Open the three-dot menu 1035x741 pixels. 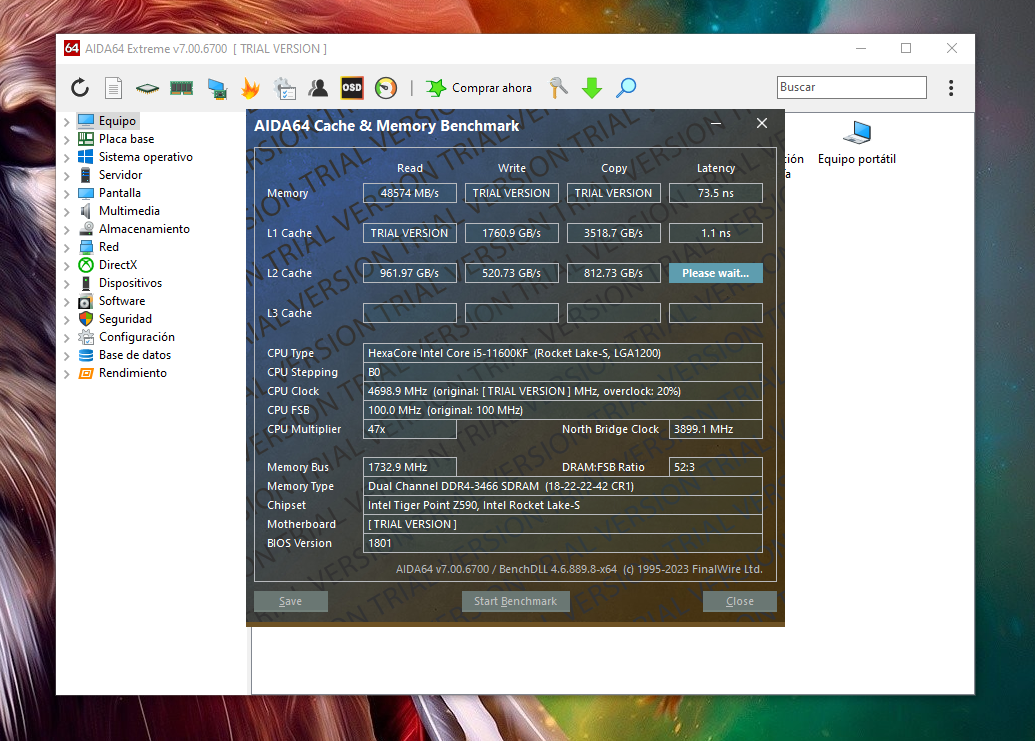click(951, 88)
